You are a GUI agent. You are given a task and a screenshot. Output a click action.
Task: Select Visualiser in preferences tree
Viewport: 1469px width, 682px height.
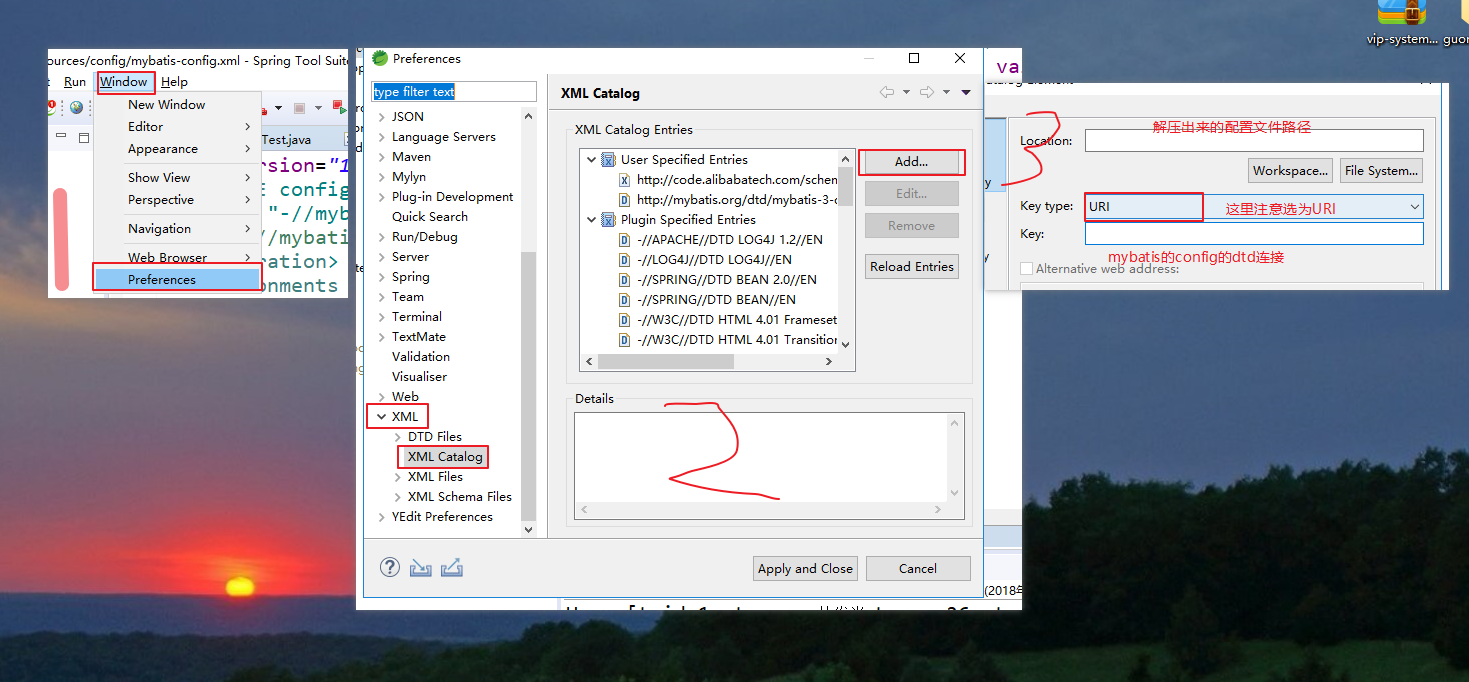pos(420,377)
